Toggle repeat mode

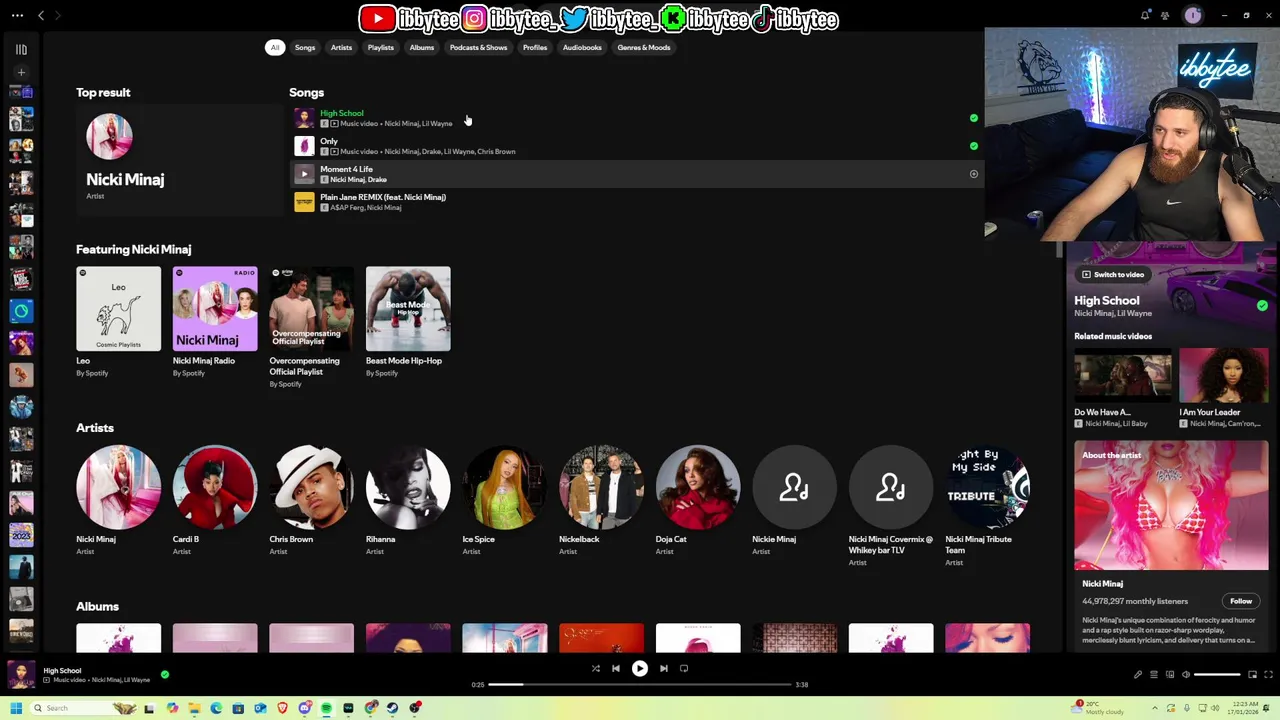684,669
